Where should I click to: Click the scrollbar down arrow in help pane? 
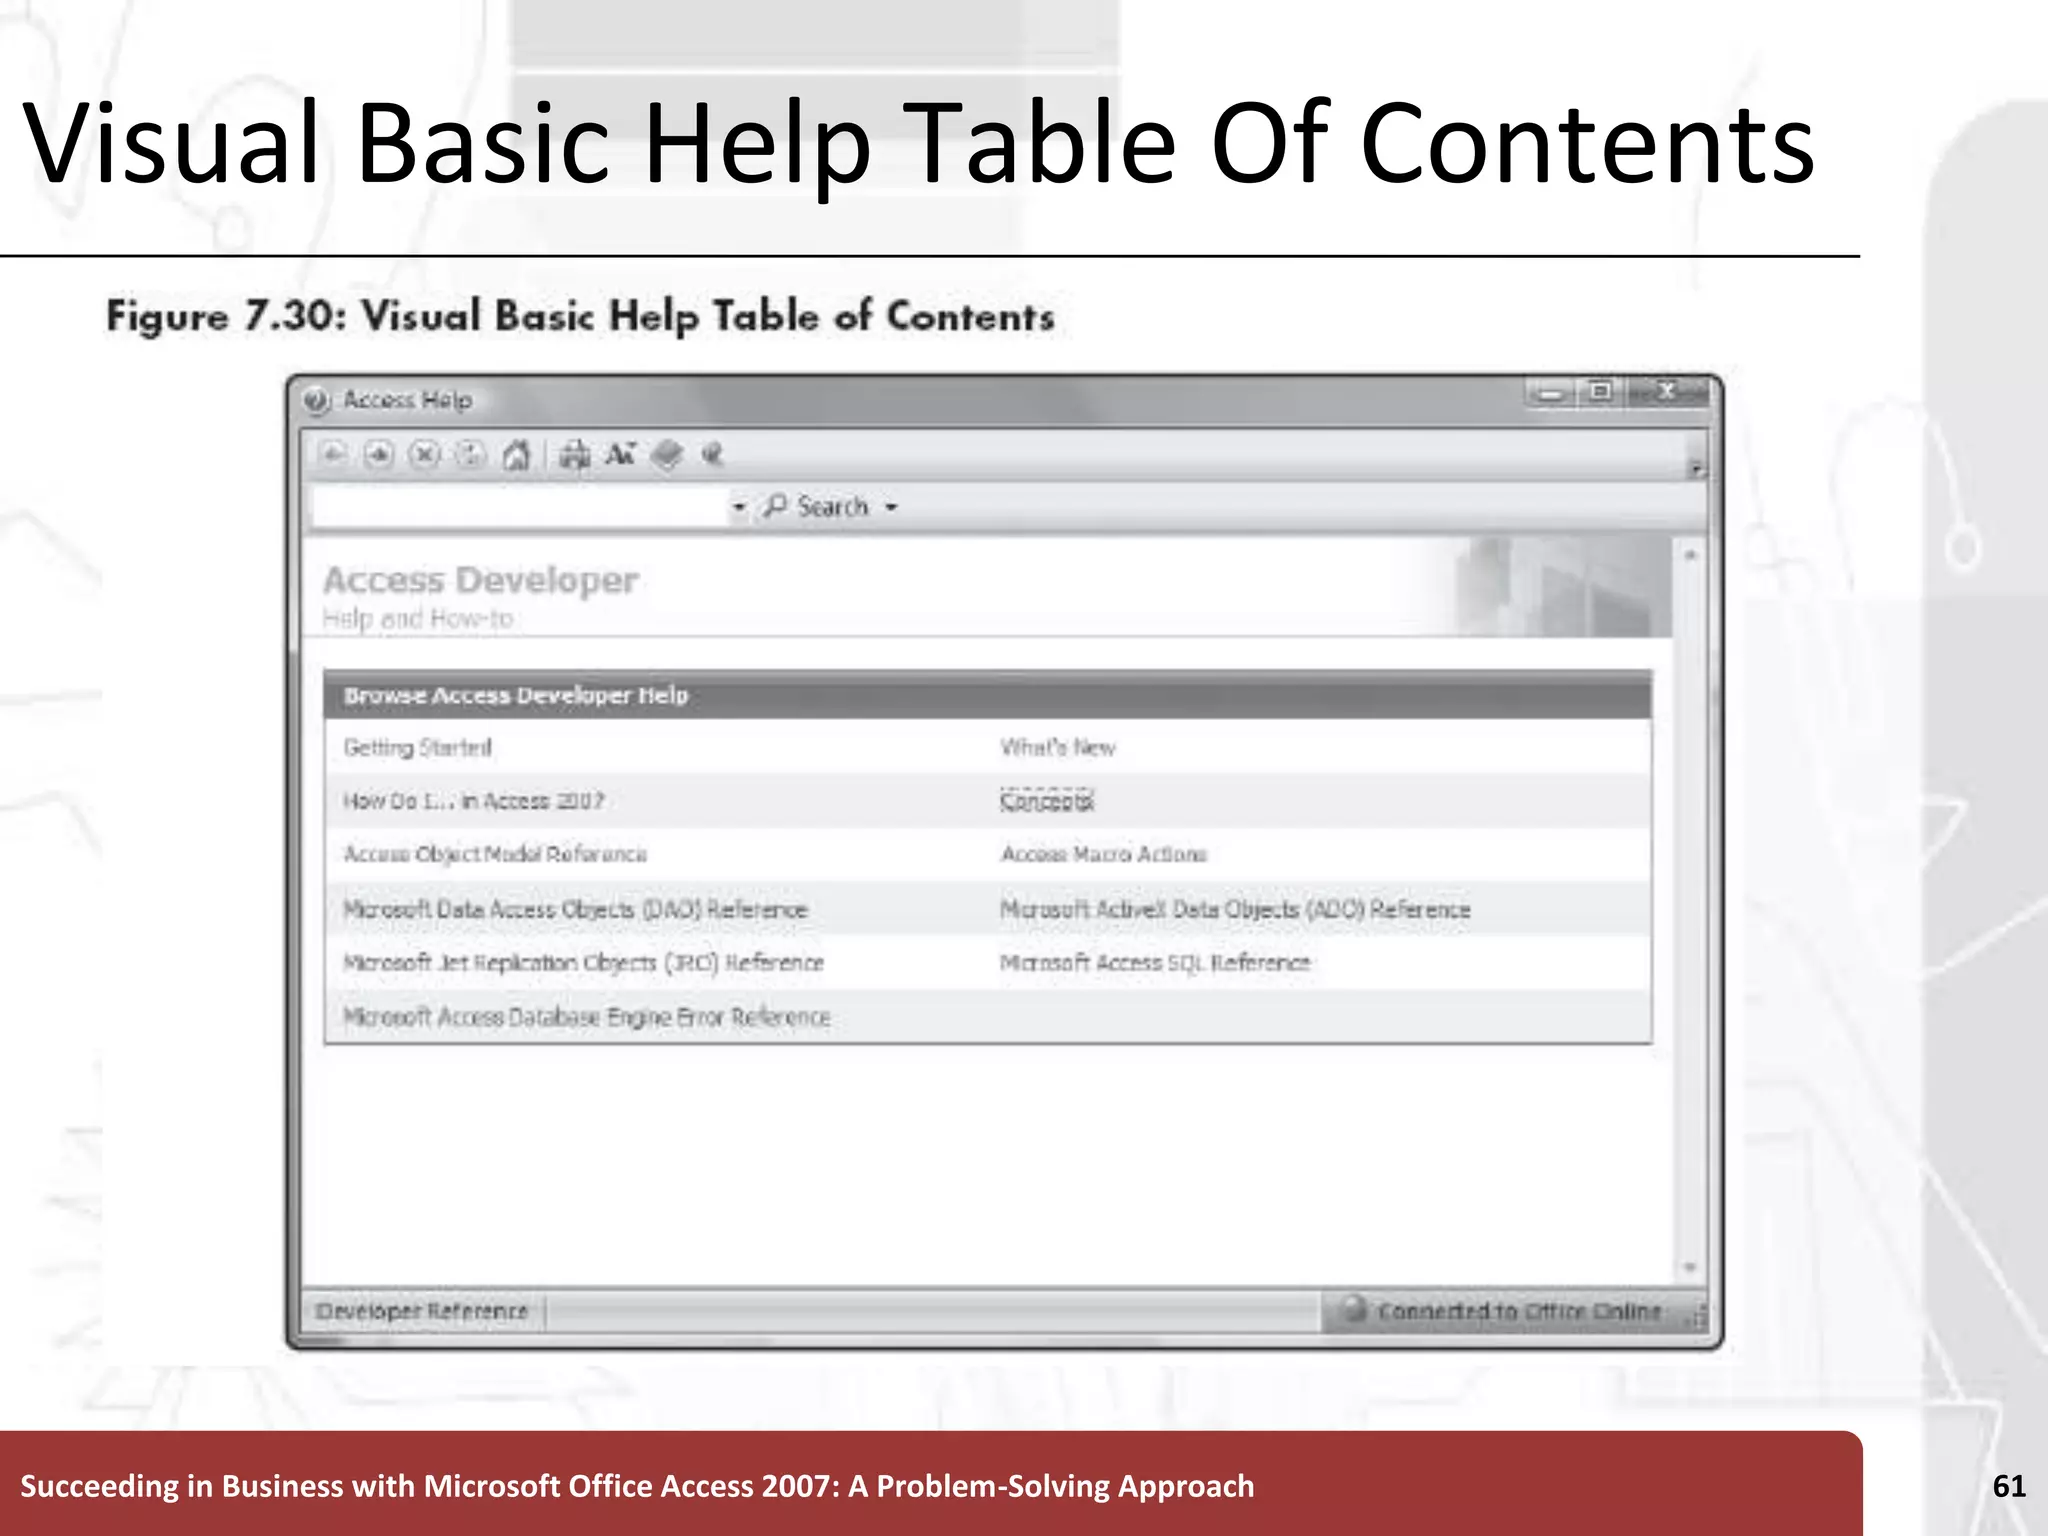1690,1268
